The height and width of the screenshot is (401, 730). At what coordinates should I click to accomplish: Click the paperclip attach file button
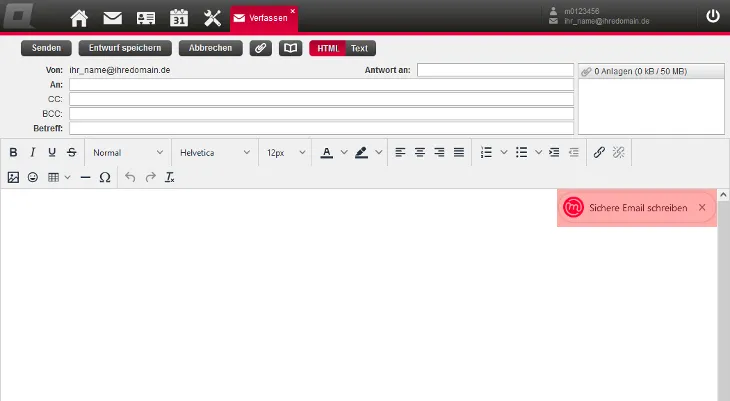tap(261, 48)
